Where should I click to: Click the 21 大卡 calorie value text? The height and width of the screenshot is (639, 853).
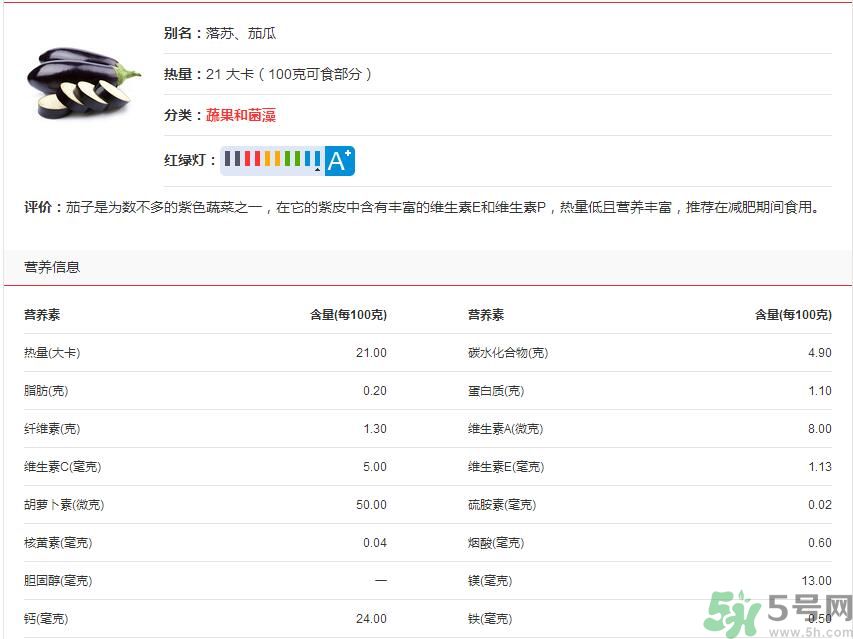[226, 73]
